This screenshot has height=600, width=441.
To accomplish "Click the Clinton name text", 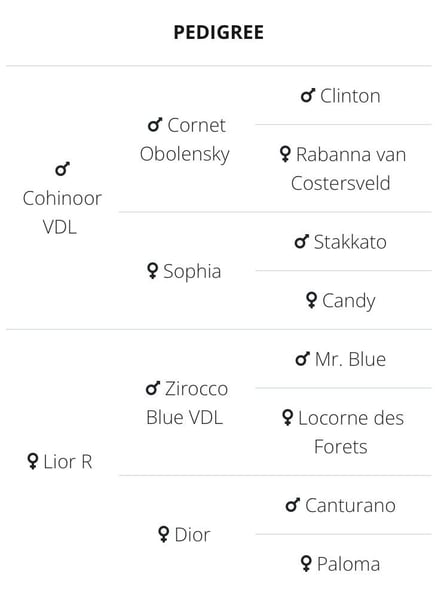I will (350, 96).
